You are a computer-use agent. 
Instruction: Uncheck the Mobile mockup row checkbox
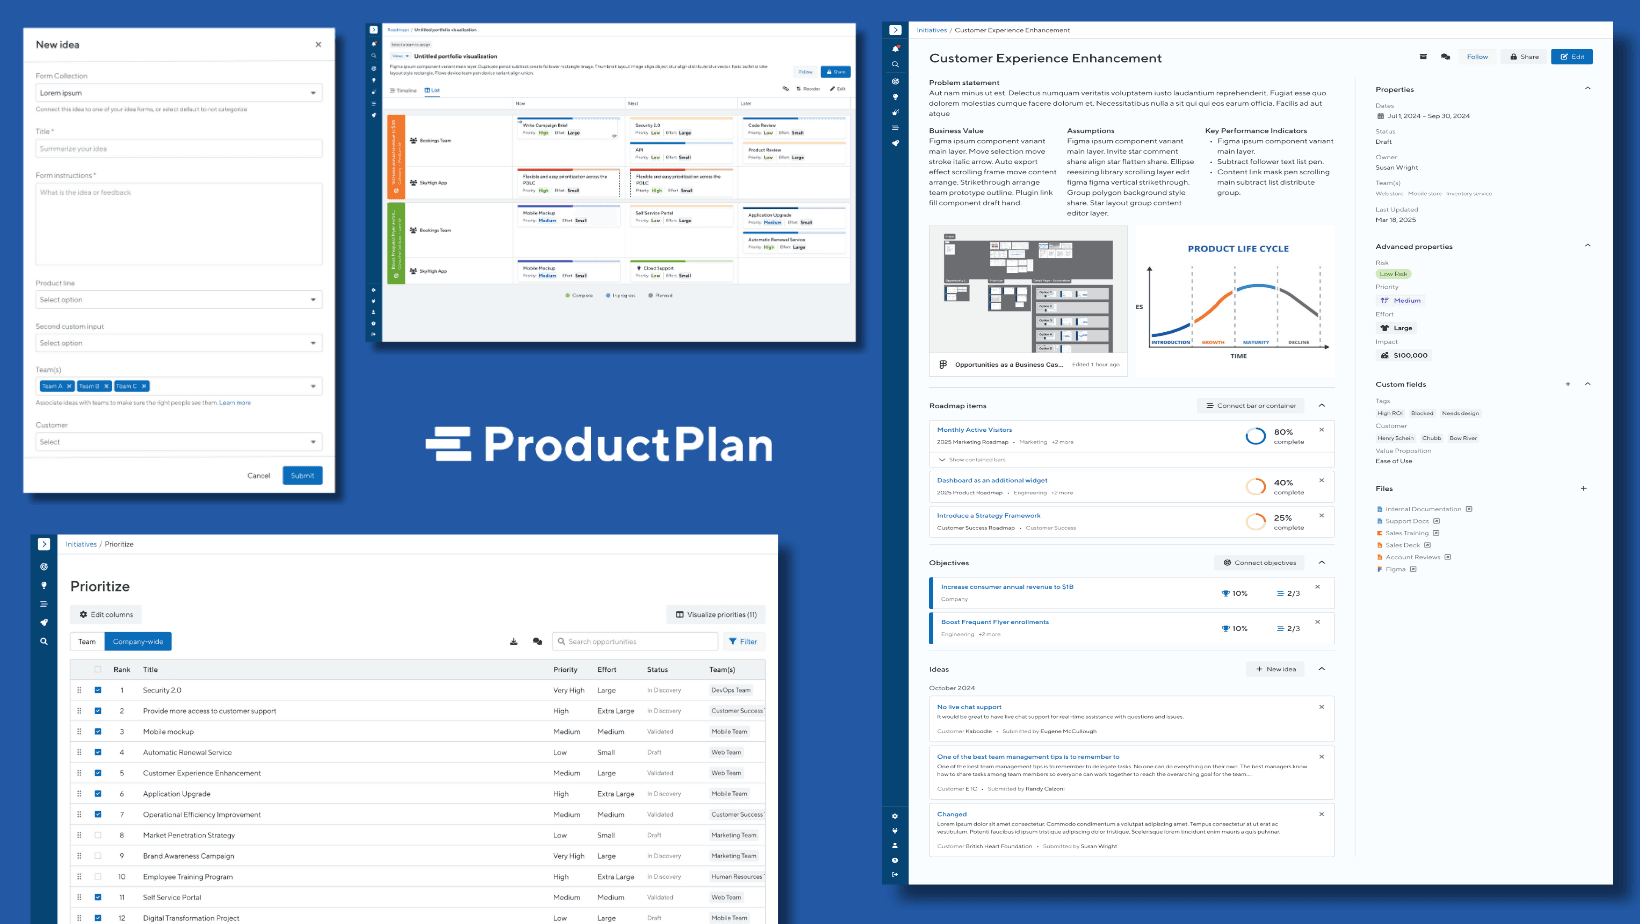[x=98, y=731]
